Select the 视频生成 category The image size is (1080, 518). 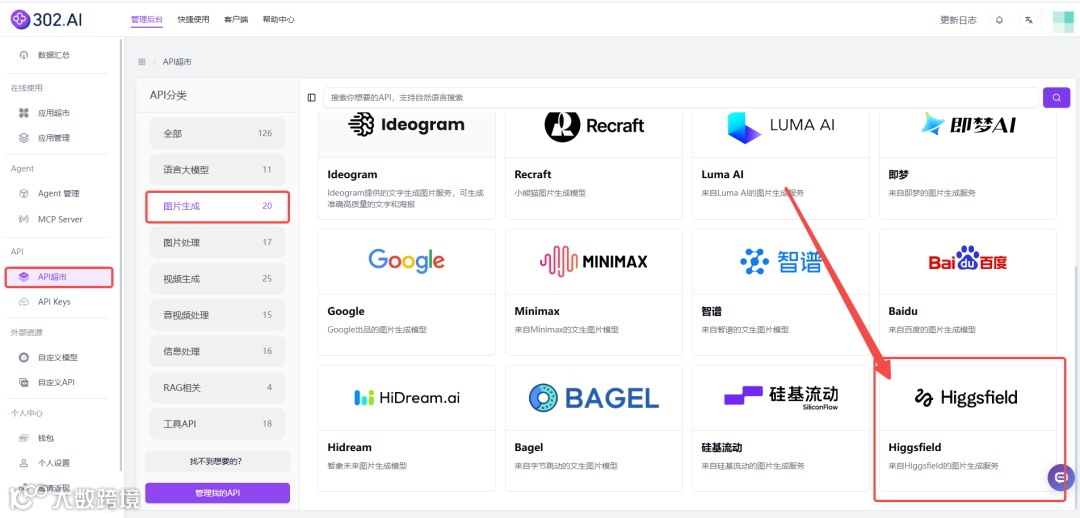(x=218, y=279)
